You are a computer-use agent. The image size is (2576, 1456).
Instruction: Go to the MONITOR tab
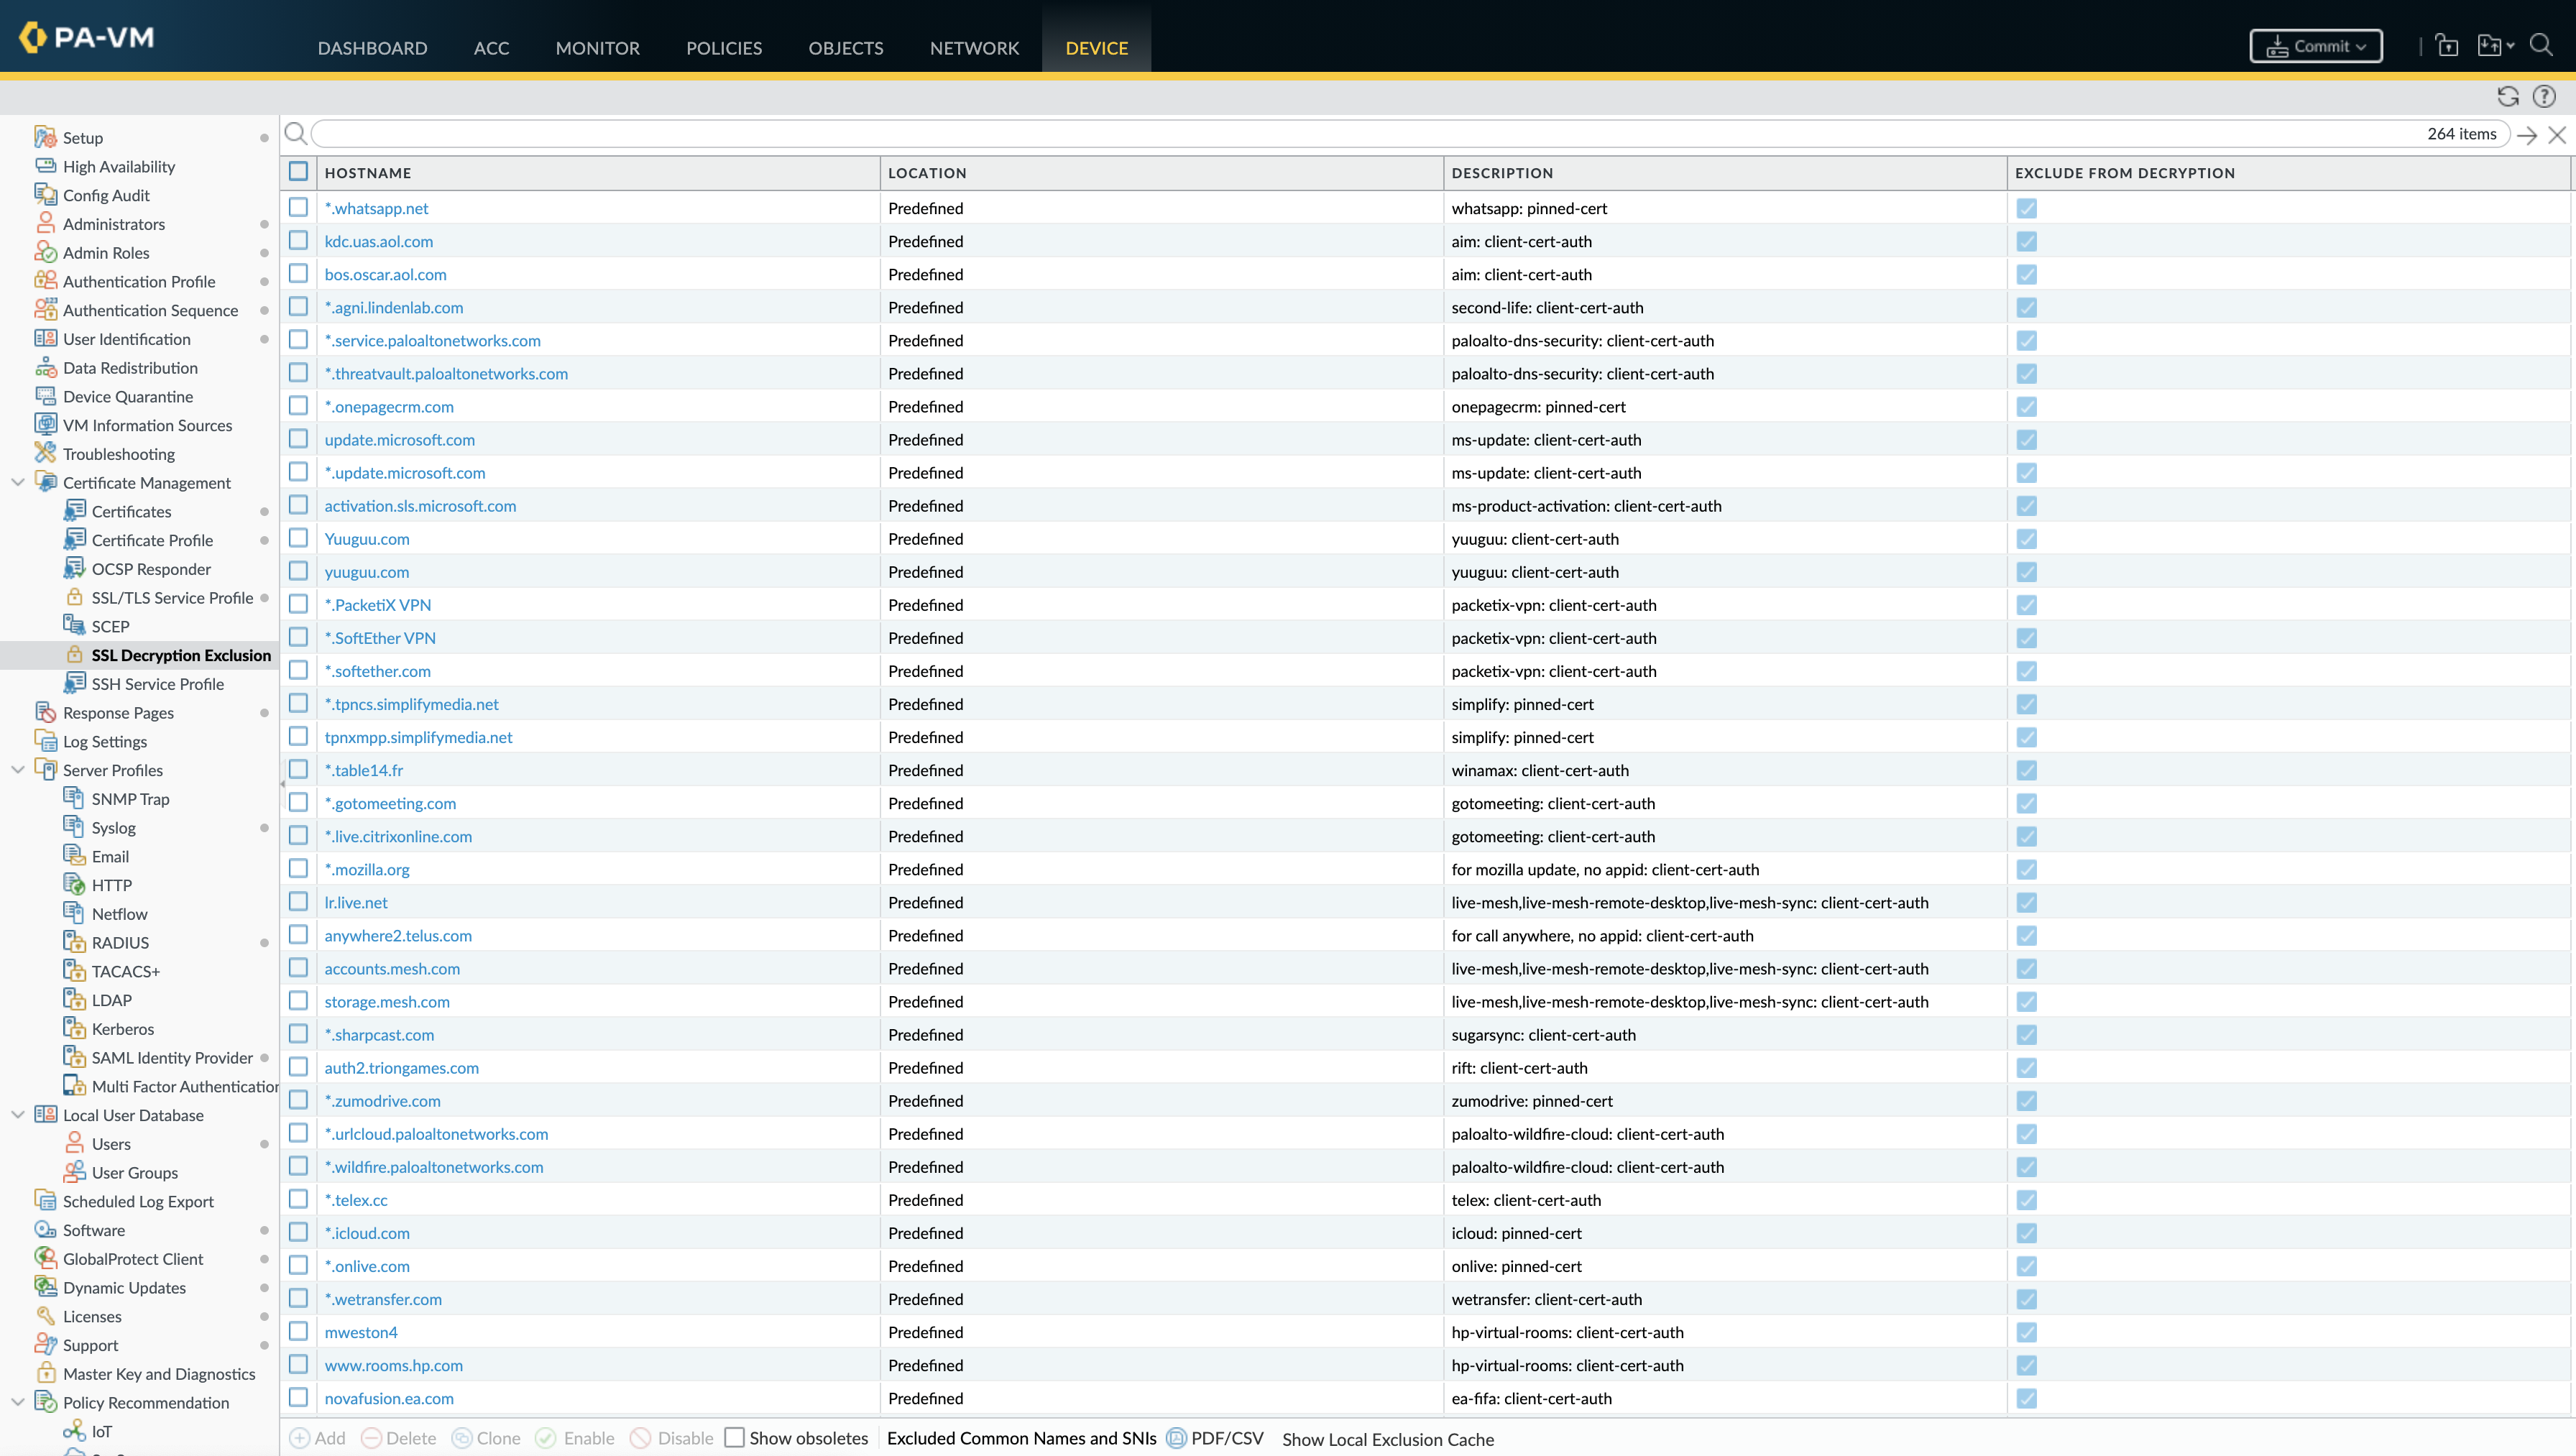(597, 48)
